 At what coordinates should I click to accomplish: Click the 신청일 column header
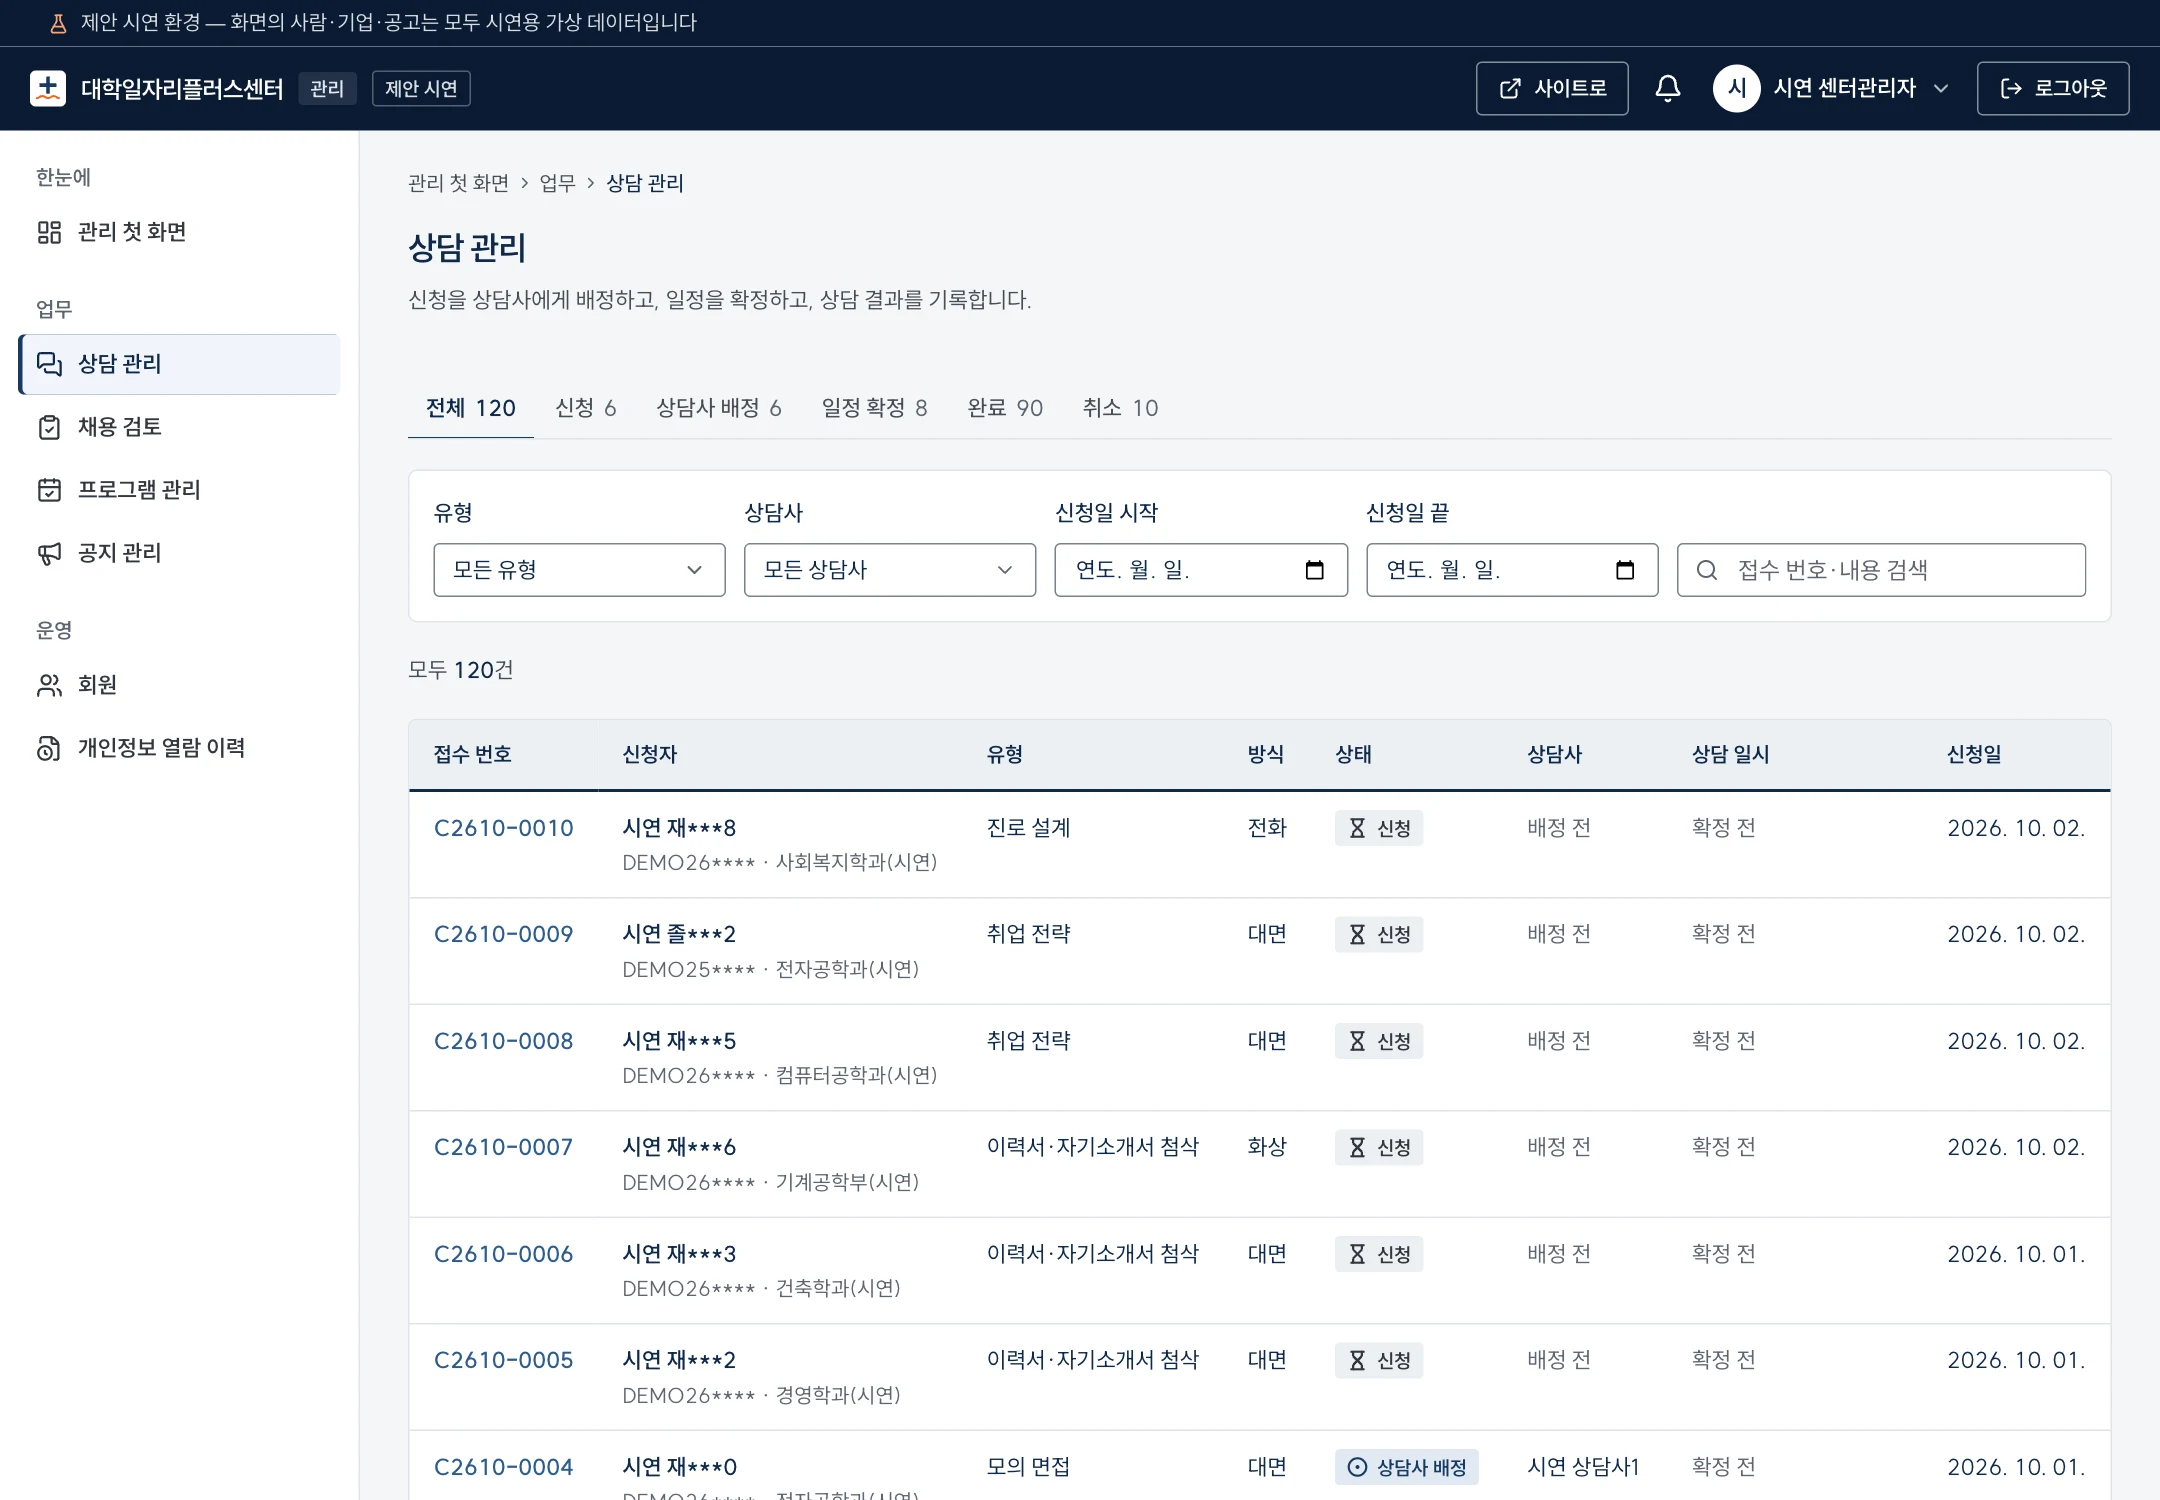point(1973,754)
